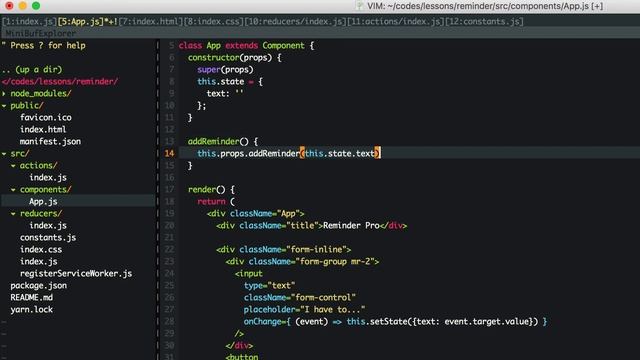Open the 12:constants.js buffer tab
Image resolution: width=640 pixels, height=360 pixels.
click(x=484, y=21)
